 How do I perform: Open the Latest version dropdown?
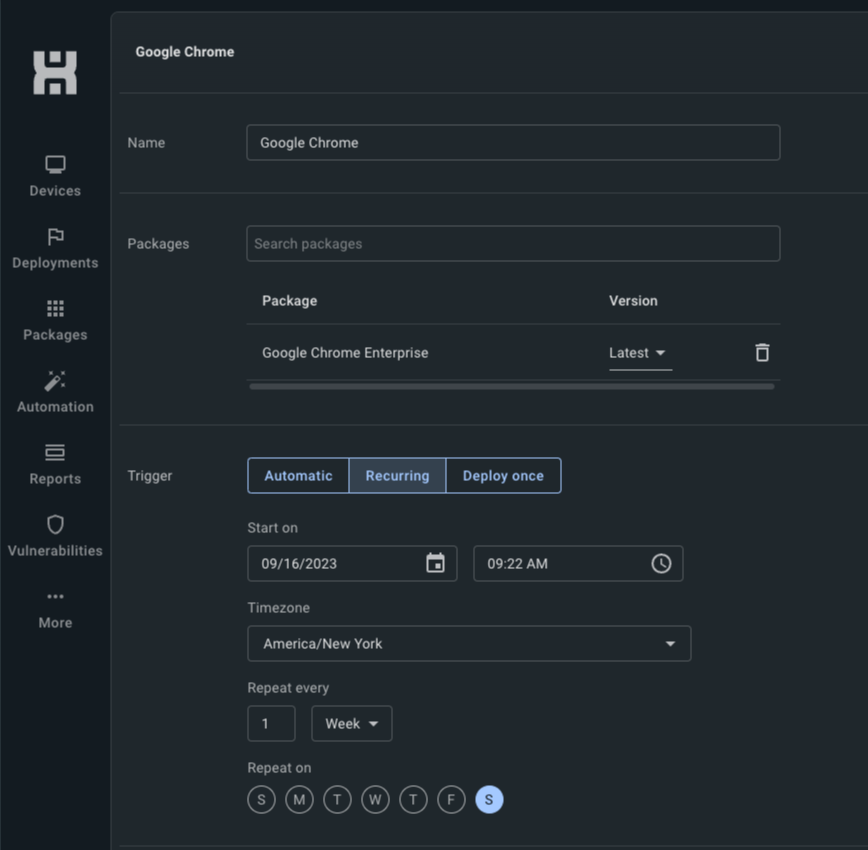coord(640,353)
